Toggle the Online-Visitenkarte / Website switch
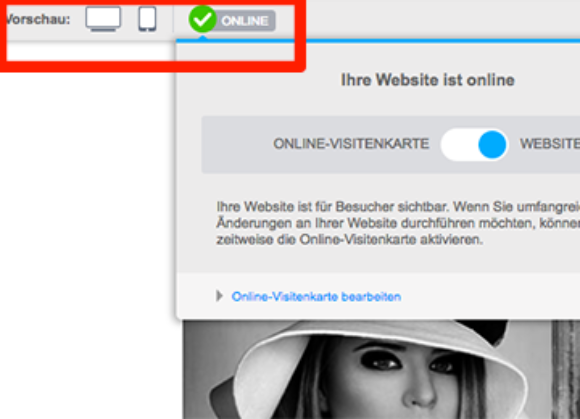The image size is (580, 419). [x=475, y=145]
